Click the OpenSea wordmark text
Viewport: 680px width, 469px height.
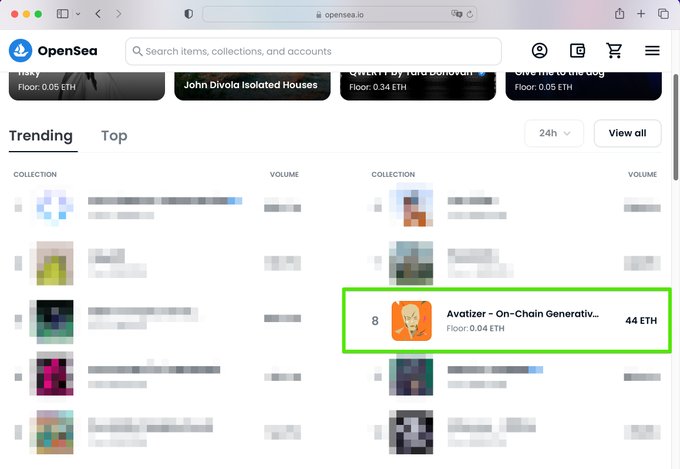(x=68, y=51)
